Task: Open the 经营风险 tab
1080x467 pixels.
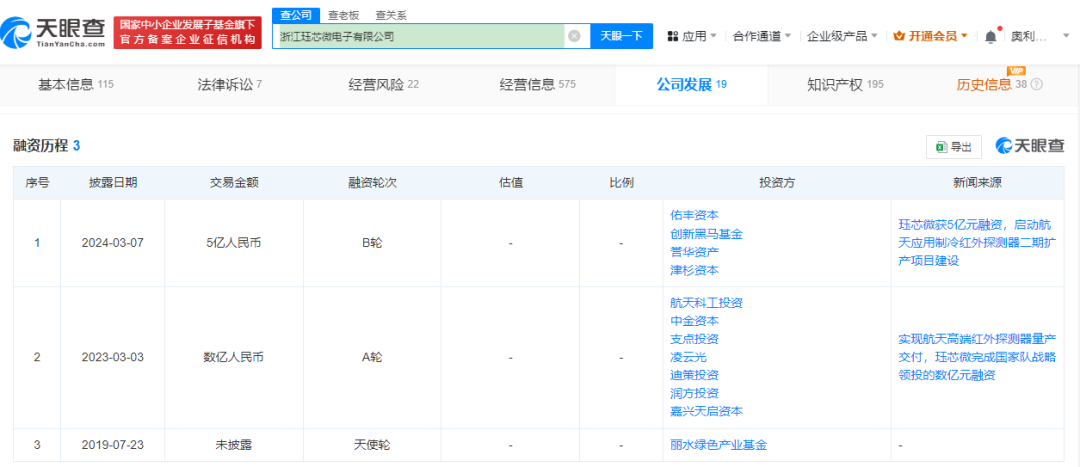Action: tap(383, 85)
